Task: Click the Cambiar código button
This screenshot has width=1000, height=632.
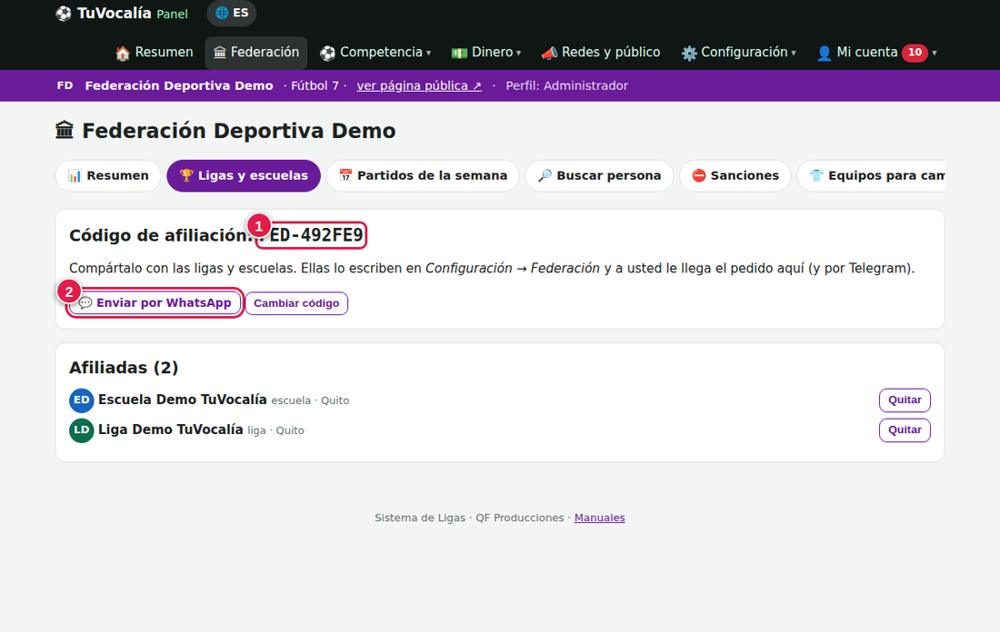Action: (297, 303)
